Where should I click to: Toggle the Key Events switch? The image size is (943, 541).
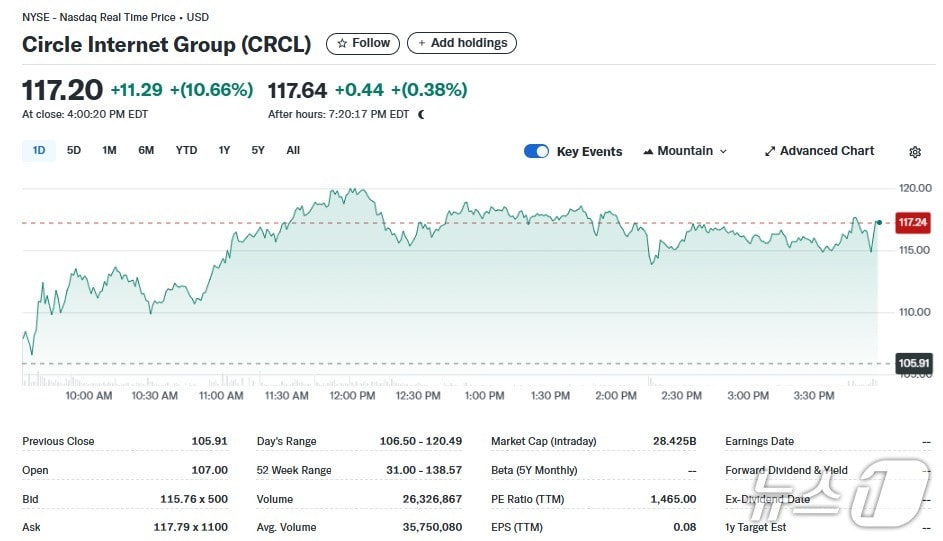point(536,151)
